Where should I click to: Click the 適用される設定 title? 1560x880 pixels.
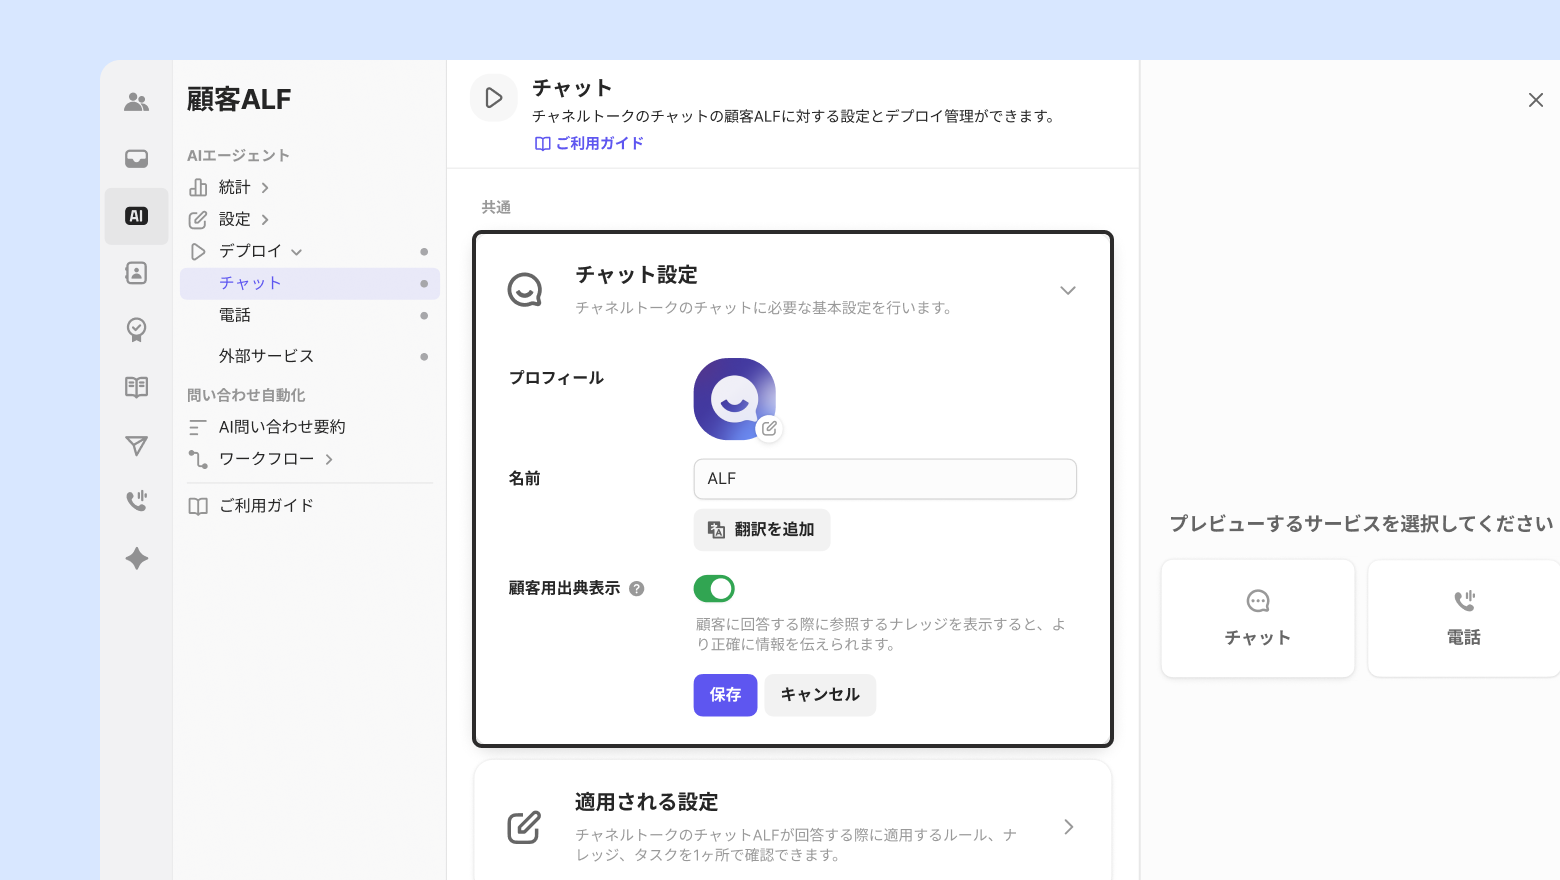(647, 802)
